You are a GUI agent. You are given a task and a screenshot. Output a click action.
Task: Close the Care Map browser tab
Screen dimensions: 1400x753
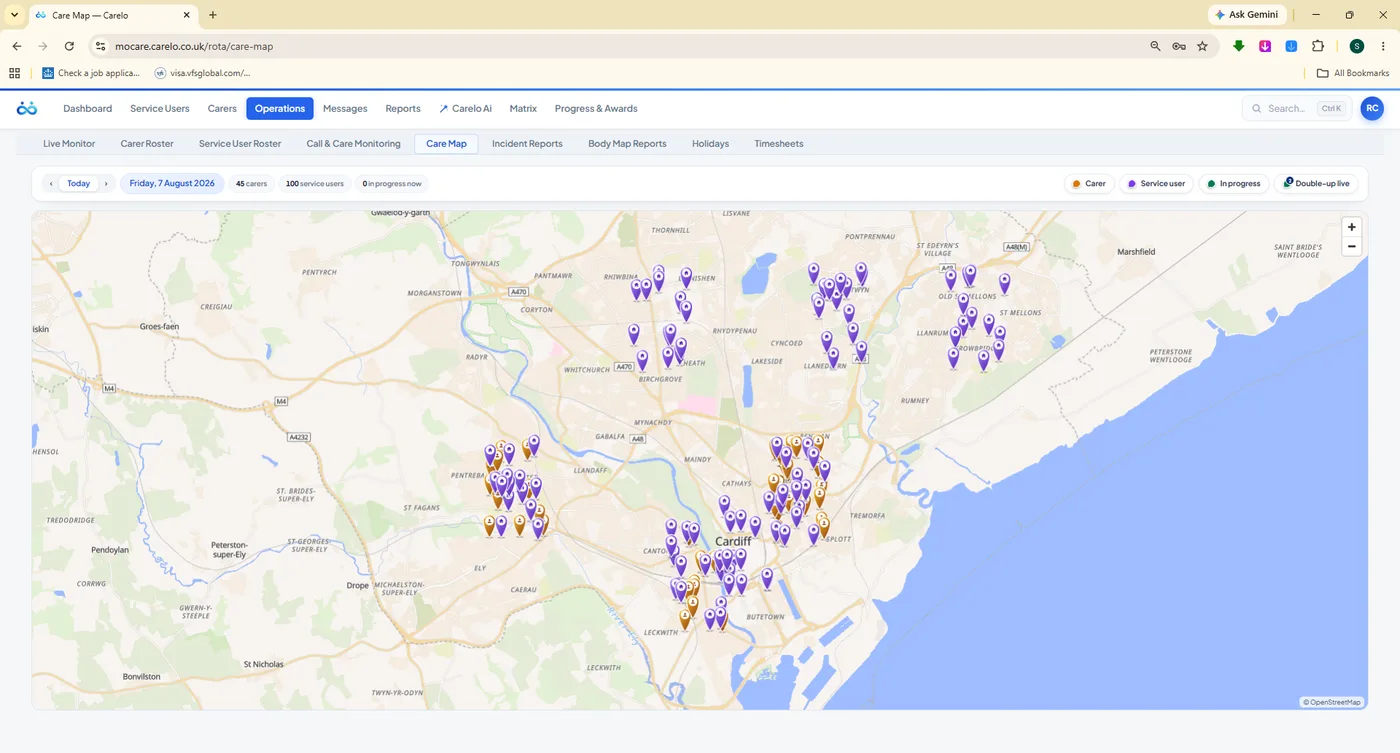(x=186, y=15)
